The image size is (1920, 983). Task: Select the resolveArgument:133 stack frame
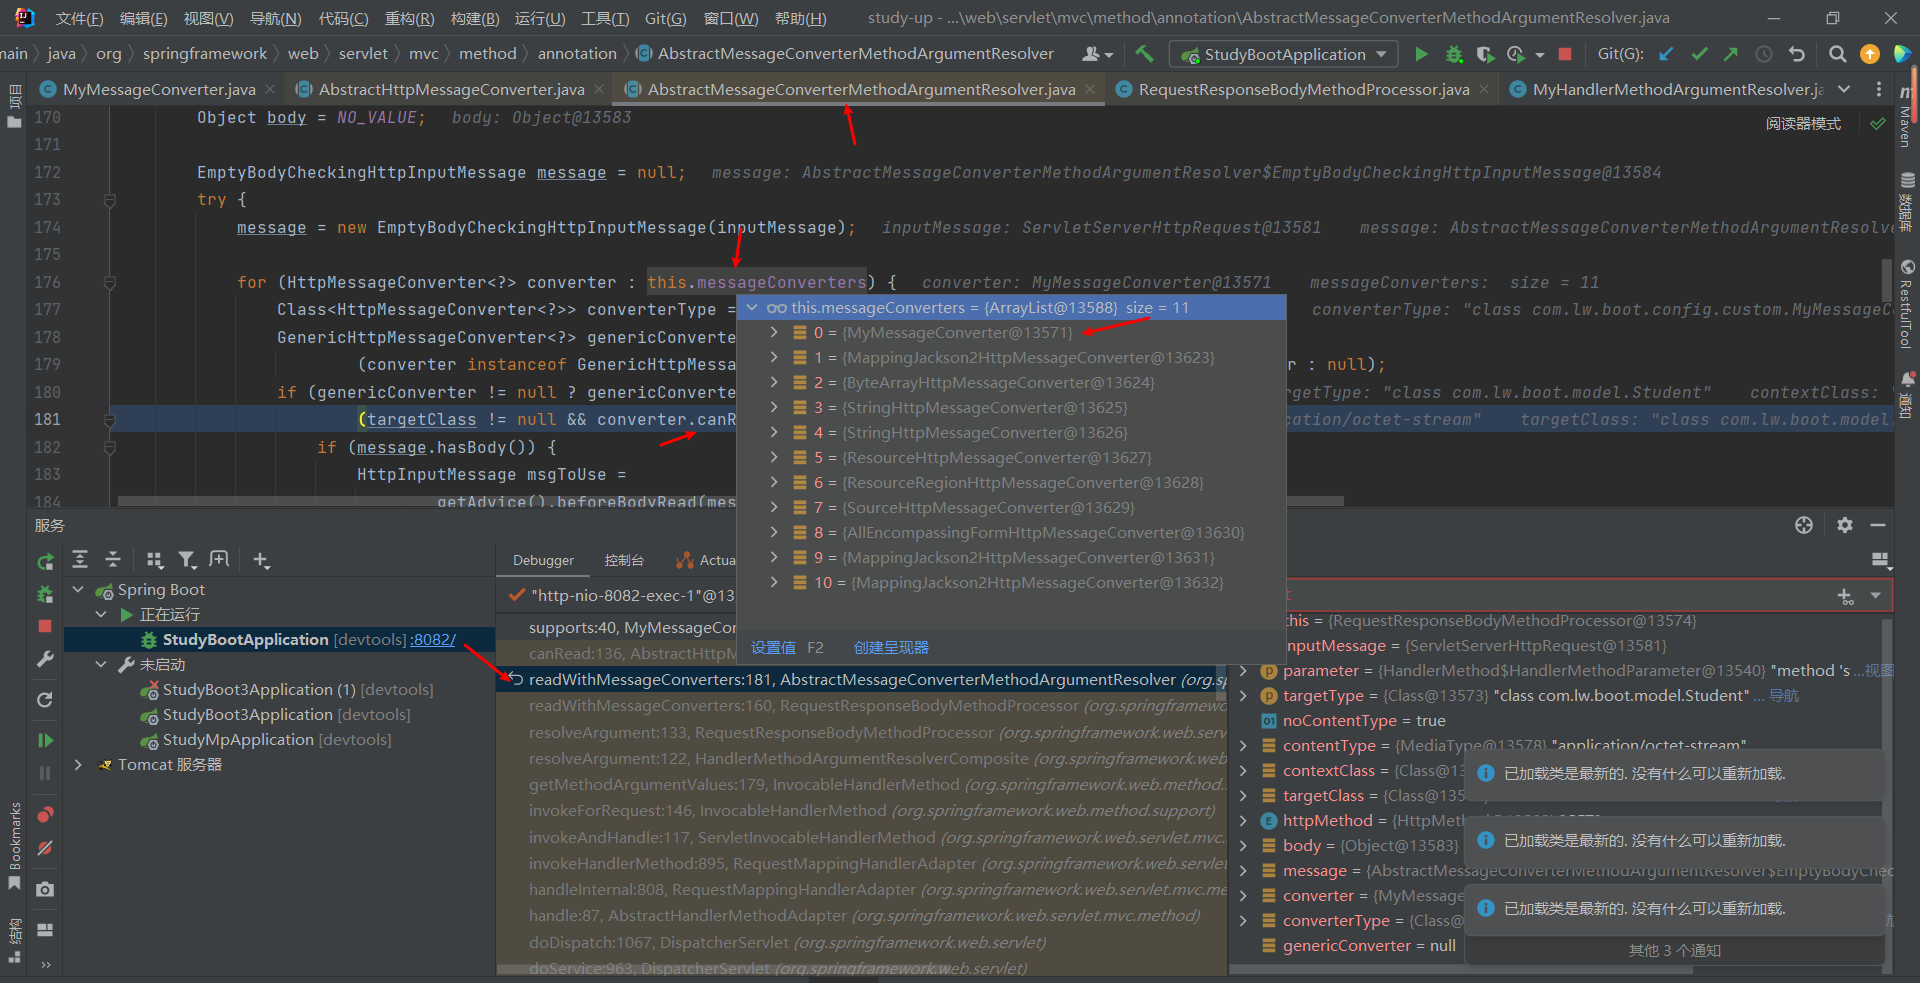861,732
